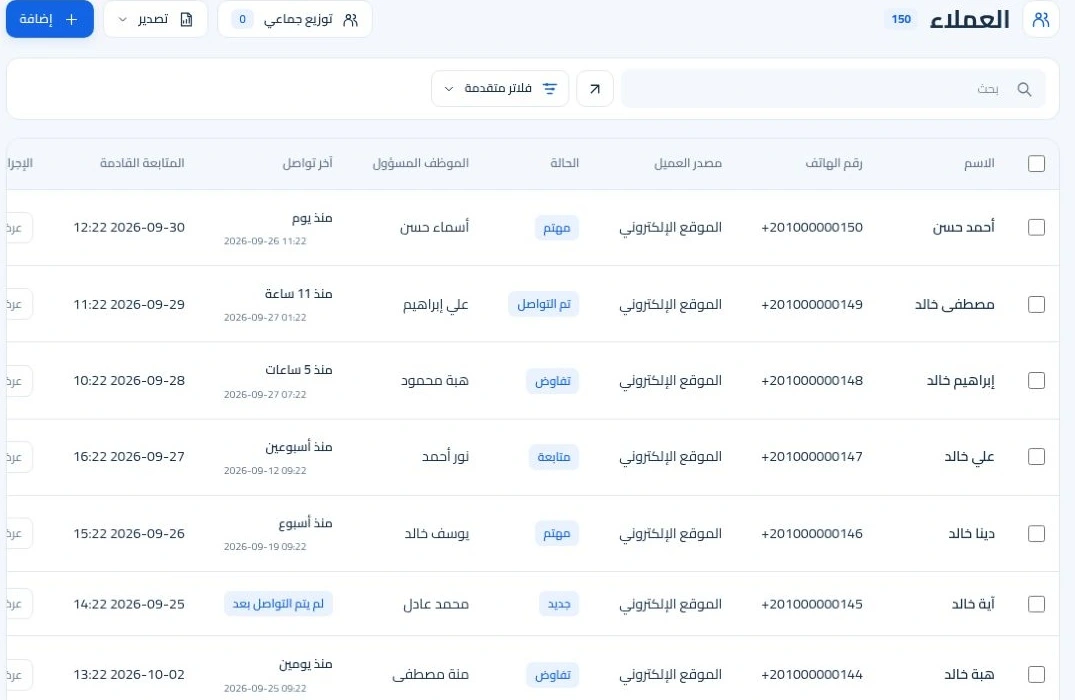Click employee name يوسف خالد
Viewport: 1075px width, 700px height.
(437, 533)
